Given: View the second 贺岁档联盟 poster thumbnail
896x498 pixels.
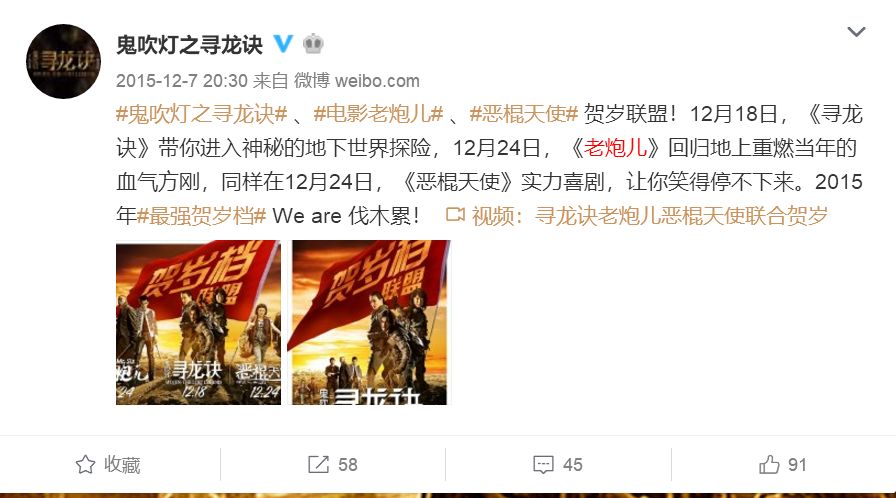Looking at the screenshot, I should [371, 323].
